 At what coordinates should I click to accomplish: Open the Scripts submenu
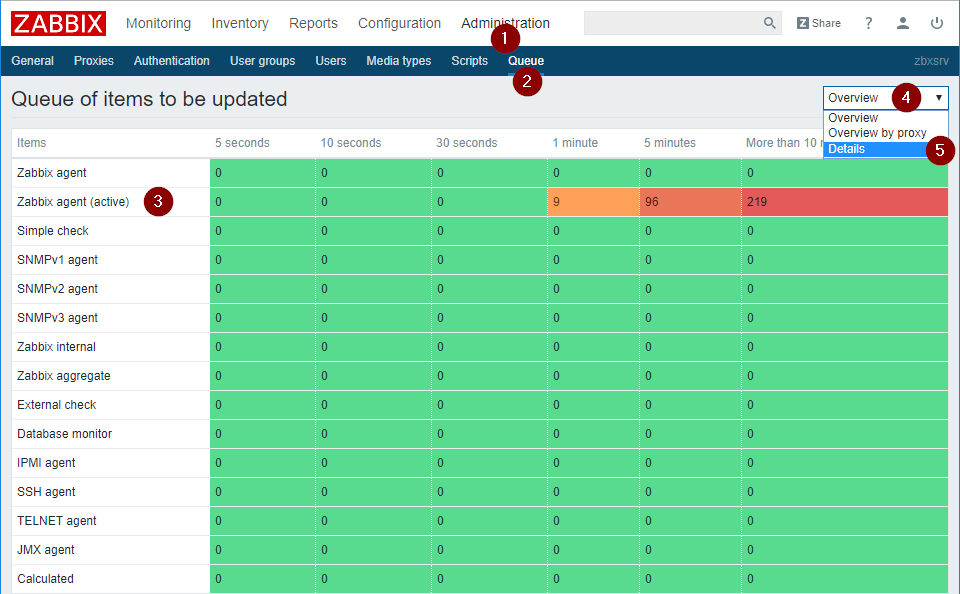[x=470, y=61]
